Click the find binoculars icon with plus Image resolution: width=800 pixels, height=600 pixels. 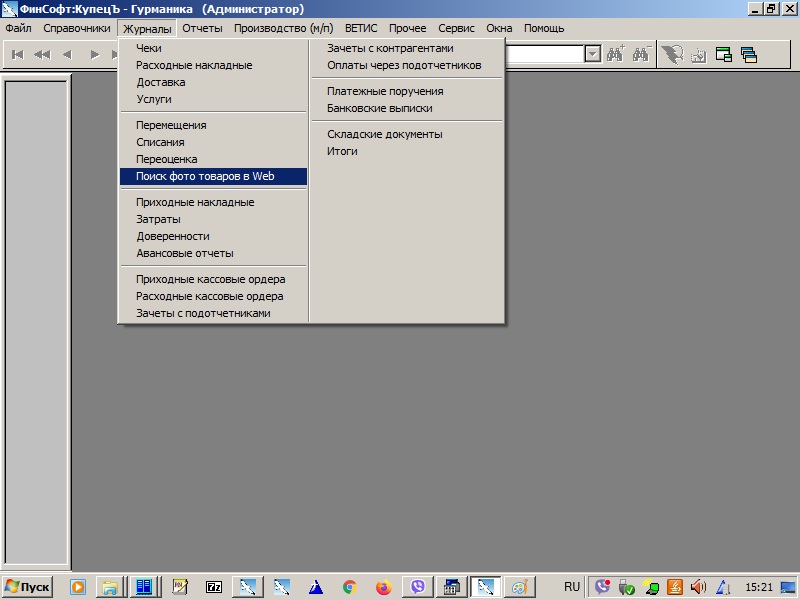click(615, 55)
